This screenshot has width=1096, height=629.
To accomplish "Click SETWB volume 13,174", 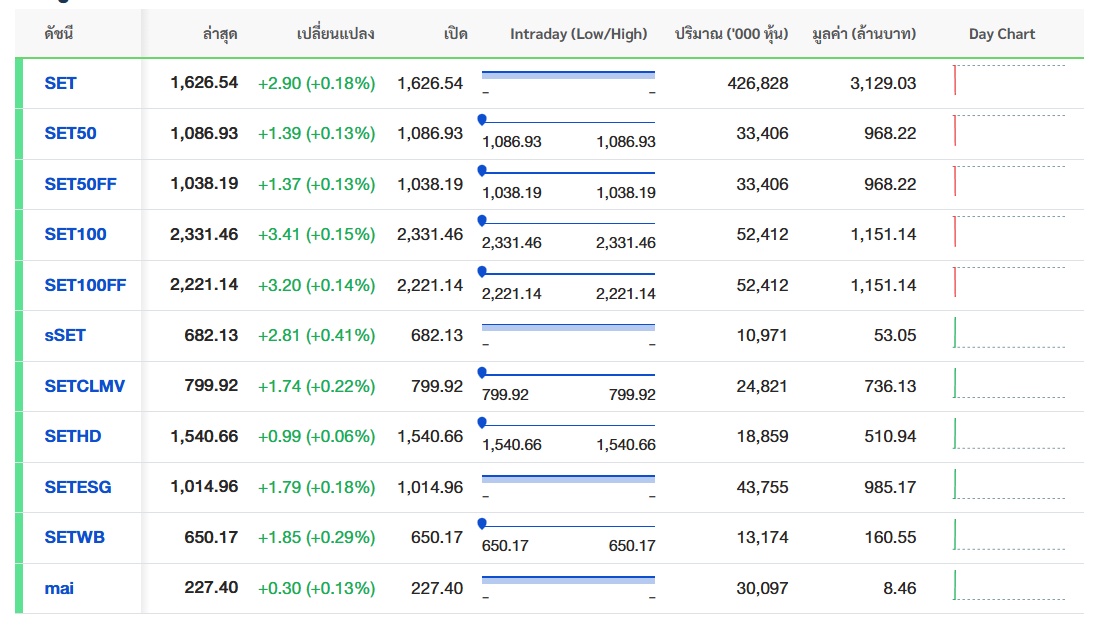I will tap(762, 537).
